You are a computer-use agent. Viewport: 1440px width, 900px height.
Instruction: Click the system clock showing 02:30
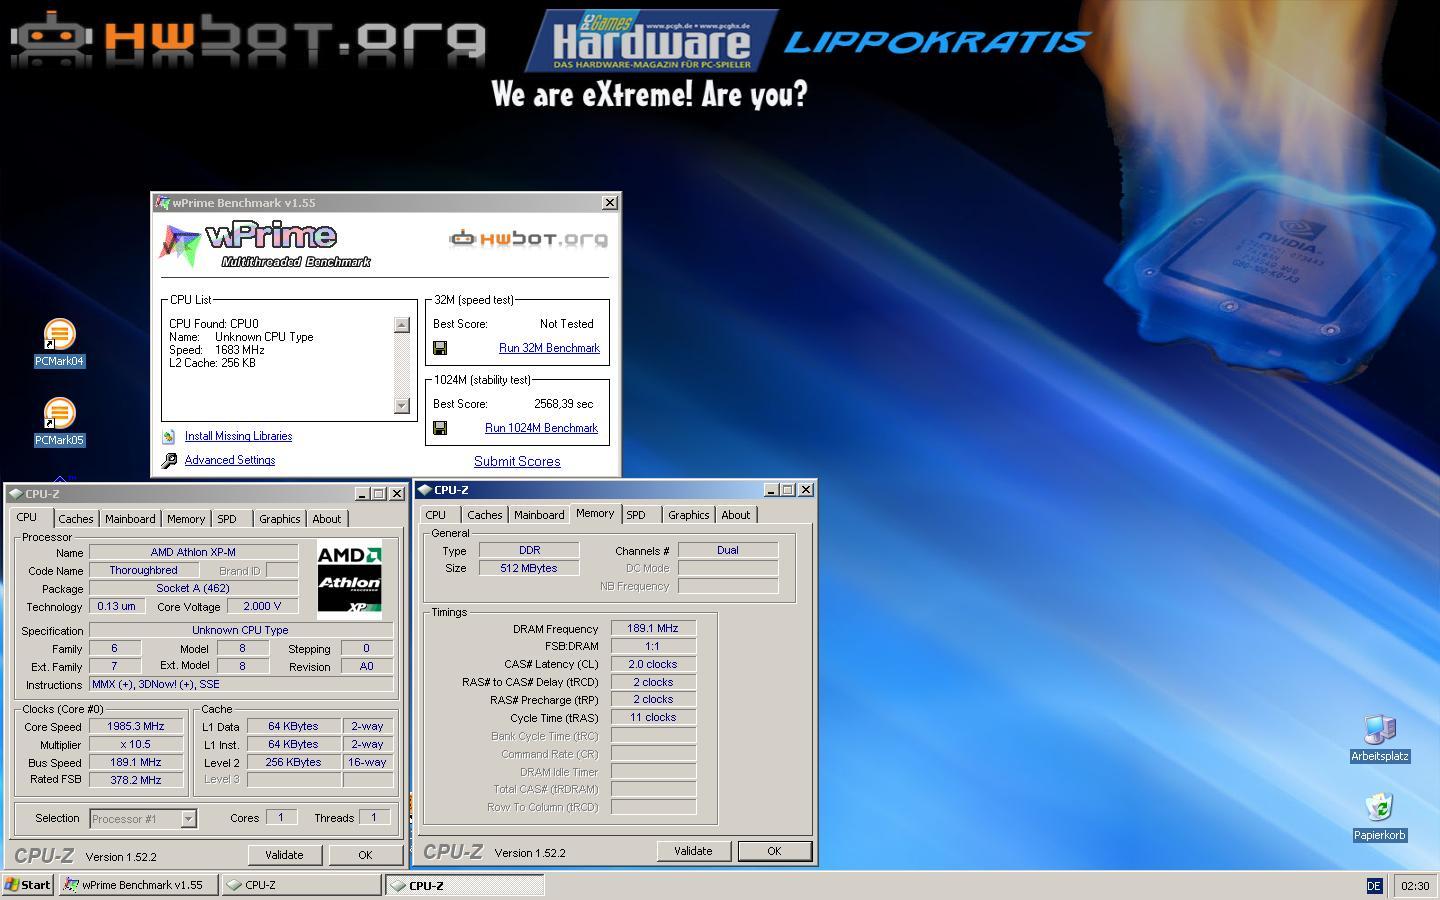point(1415,886)
